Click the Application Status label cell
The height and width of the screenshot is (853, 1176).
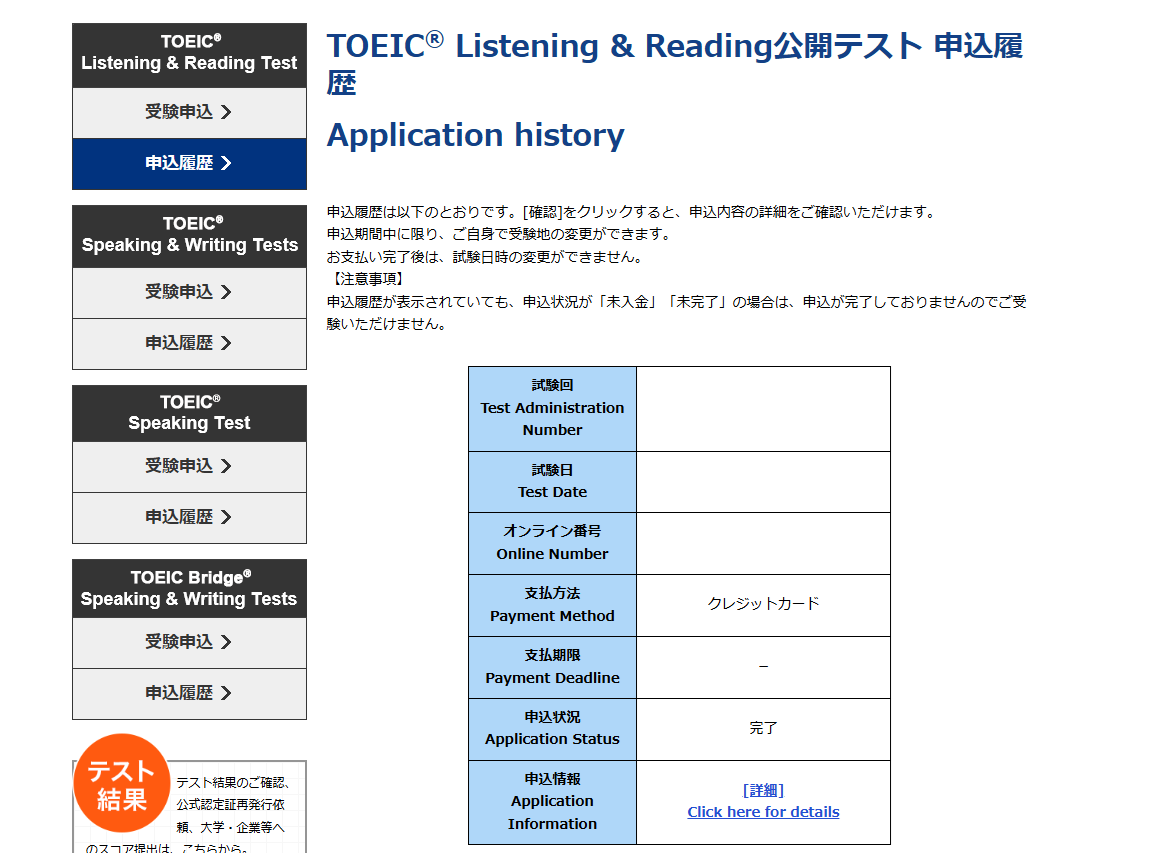pyautogui.click(x=552, y=729)
